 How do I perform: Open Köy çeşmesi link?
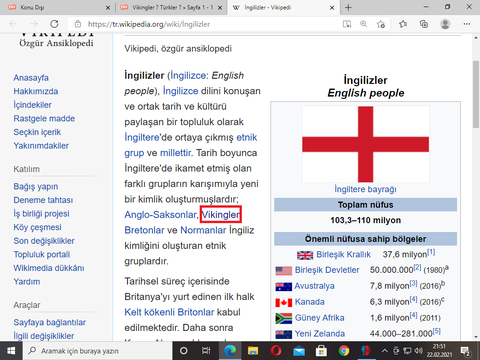37,227
